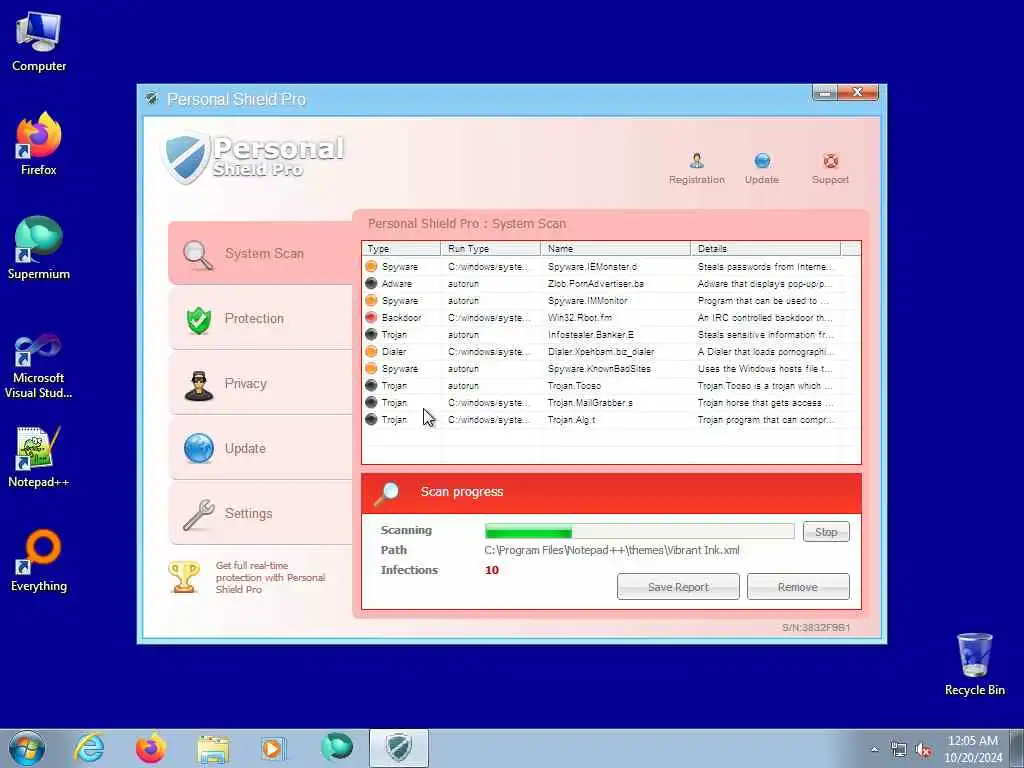Screen dimensions: 1024x768
Task: Click the red icon on Backdoor row
Action: click(371, 317)
